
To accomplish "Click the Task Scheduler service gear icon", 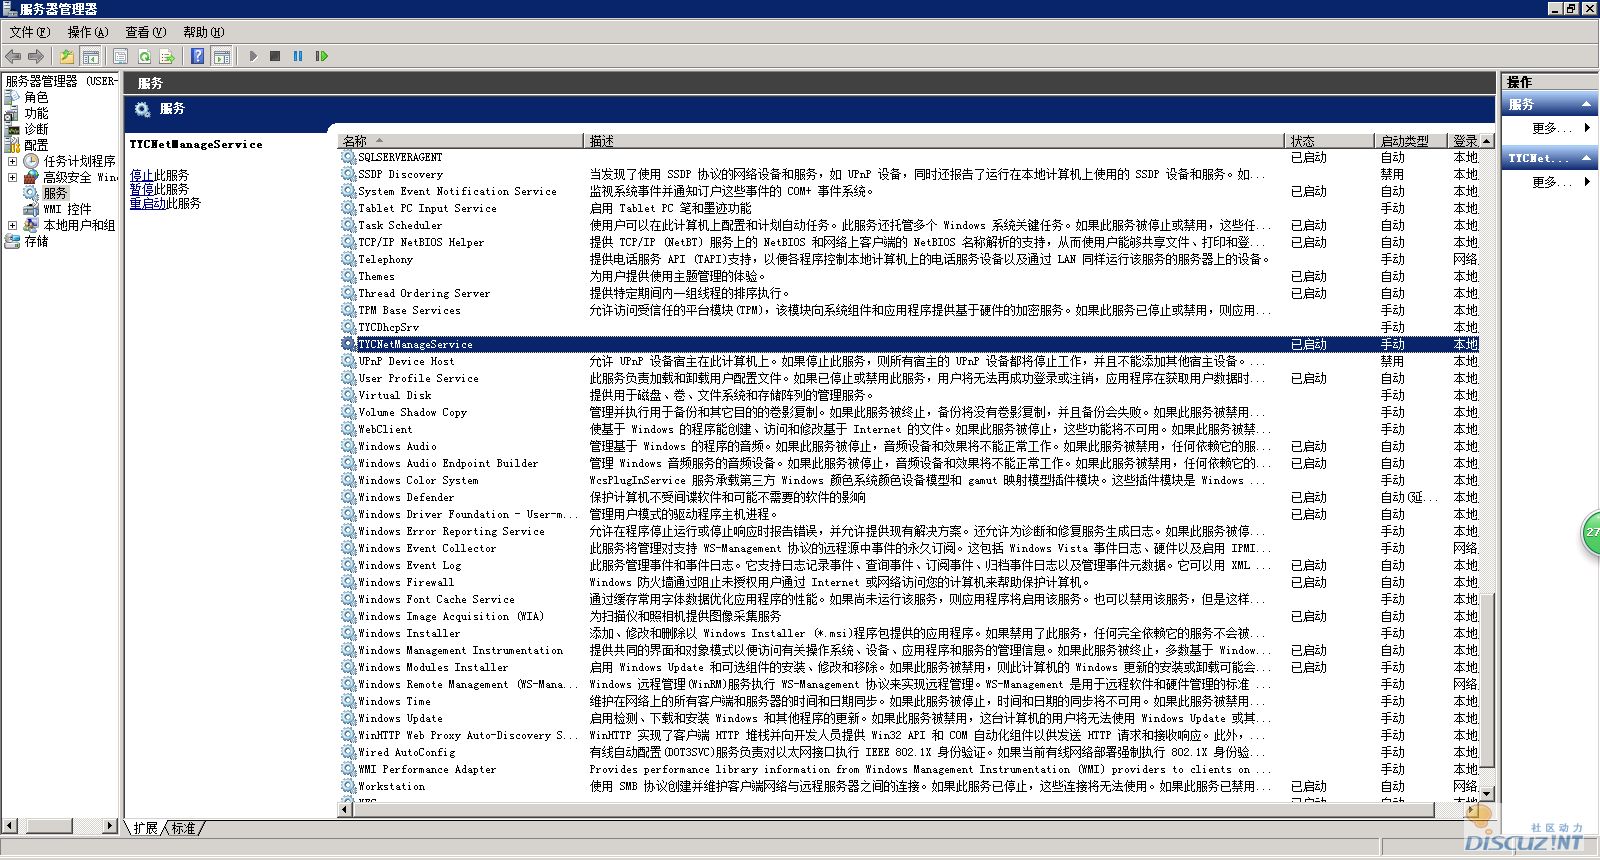I will point(348,225).
